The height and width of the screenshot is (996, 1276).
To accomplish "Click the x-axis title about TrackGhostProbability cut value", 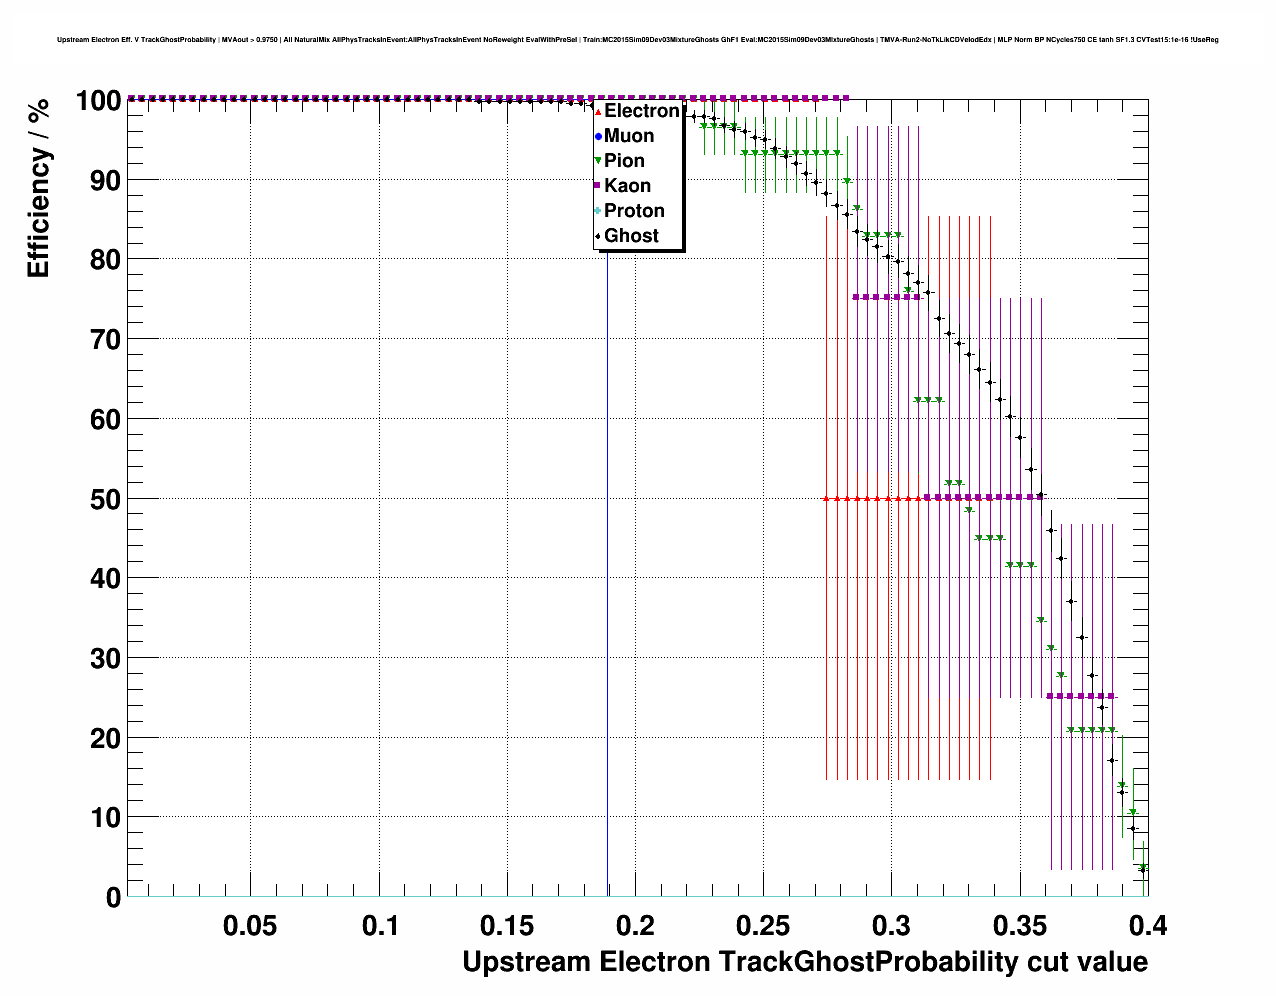I will pyautogui.click(x=804, y=962).
